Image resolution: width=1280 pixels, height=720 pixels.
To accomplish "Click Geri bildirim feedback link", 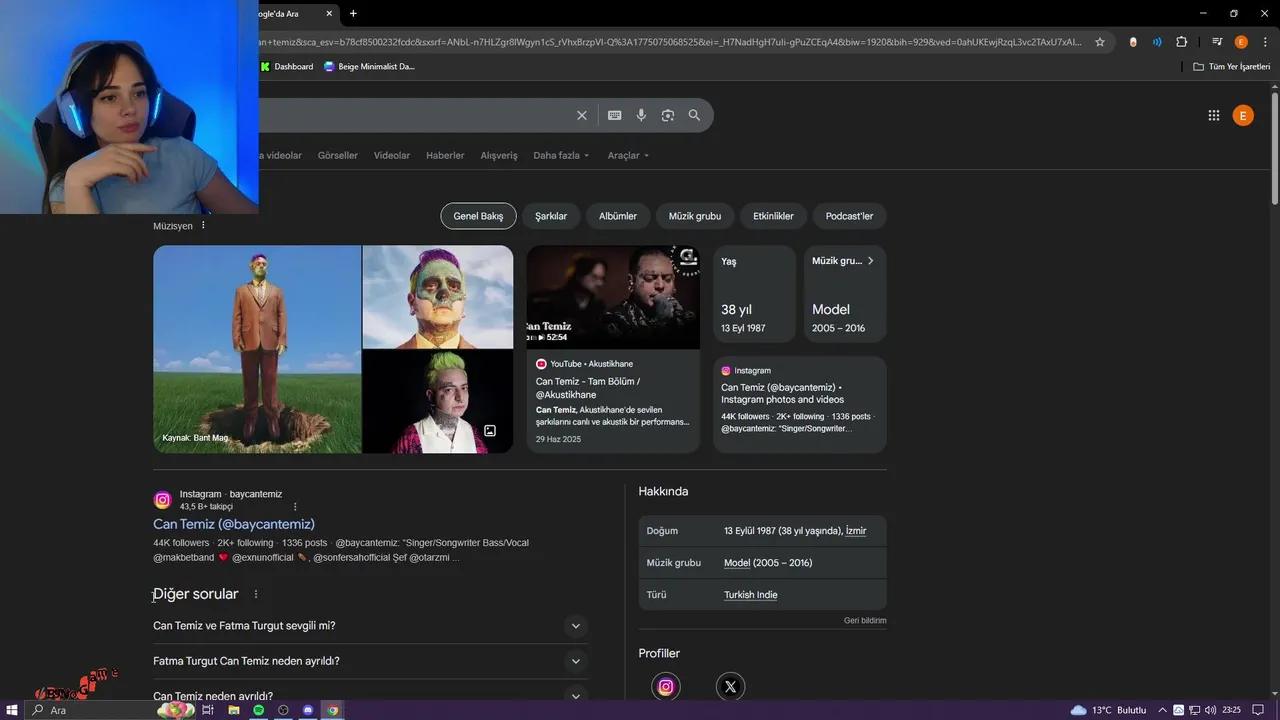I will [865, 621].
